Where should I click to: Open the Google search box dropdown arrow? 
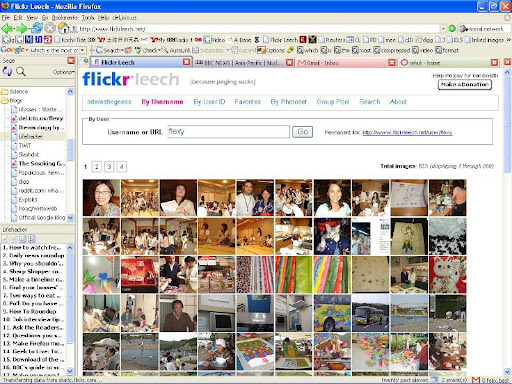(83, 50)
